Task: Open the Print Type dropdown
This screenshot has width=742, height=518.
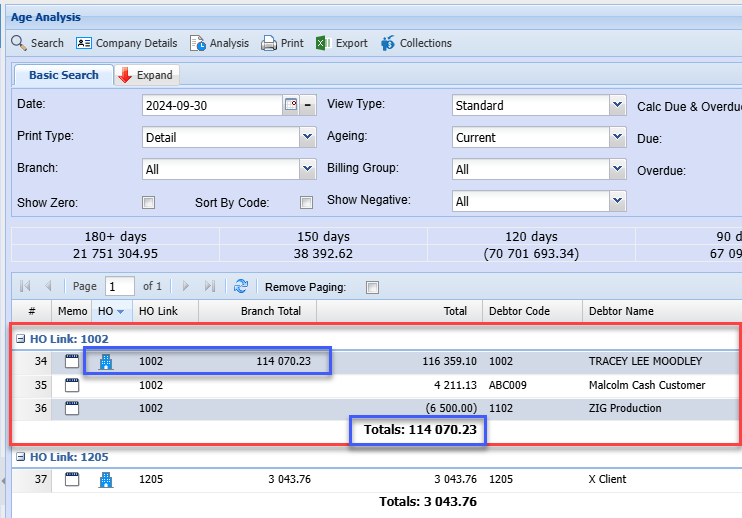Action: point(307,138)
